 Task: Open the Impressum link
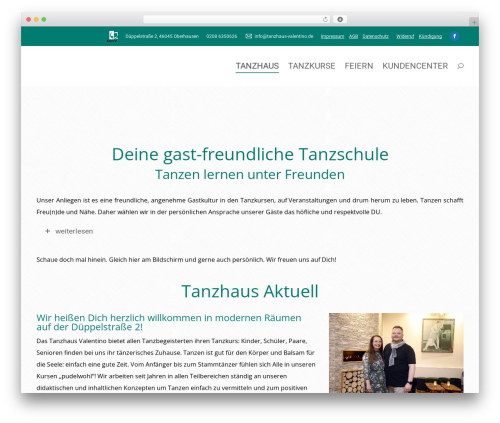click(x=332, y=36)
